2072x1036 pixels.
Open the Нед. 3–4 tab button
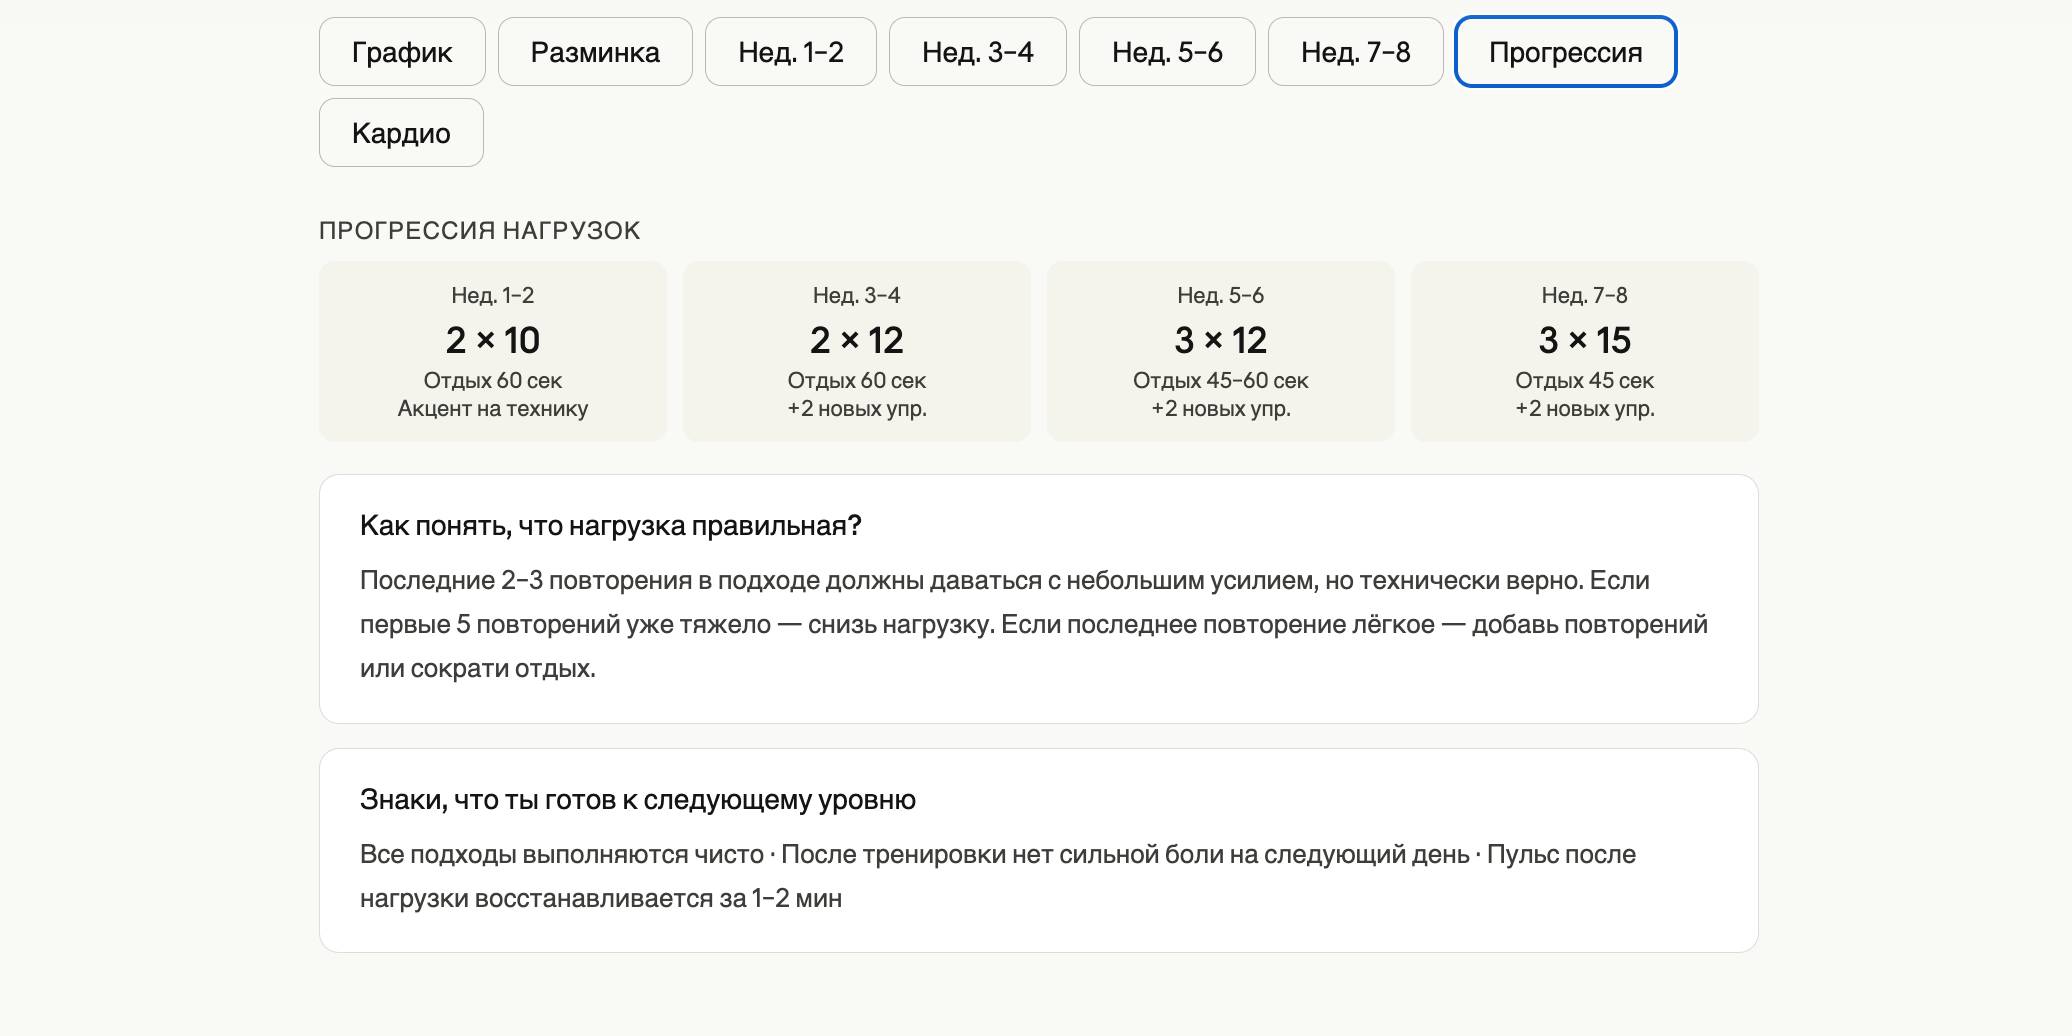coord(977,52)
